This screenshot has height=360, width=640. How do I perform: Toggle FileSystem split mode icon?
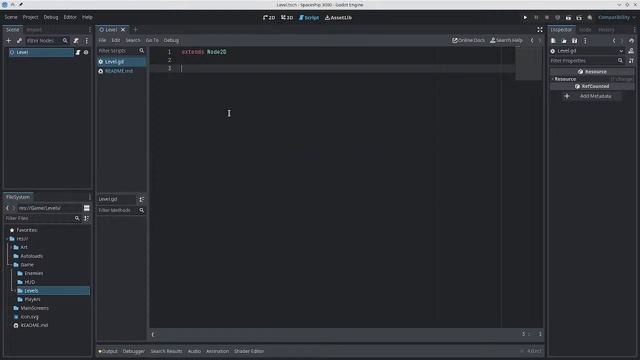pos(87,208)
